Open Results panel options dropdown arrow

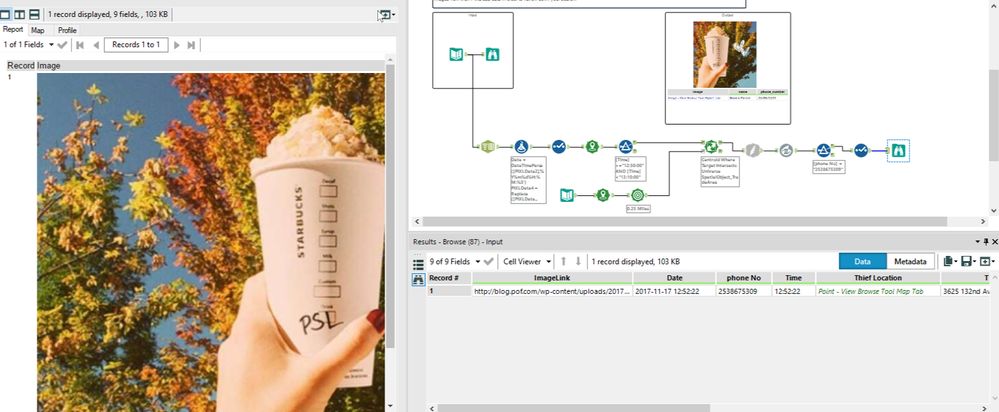pos(978,242)
